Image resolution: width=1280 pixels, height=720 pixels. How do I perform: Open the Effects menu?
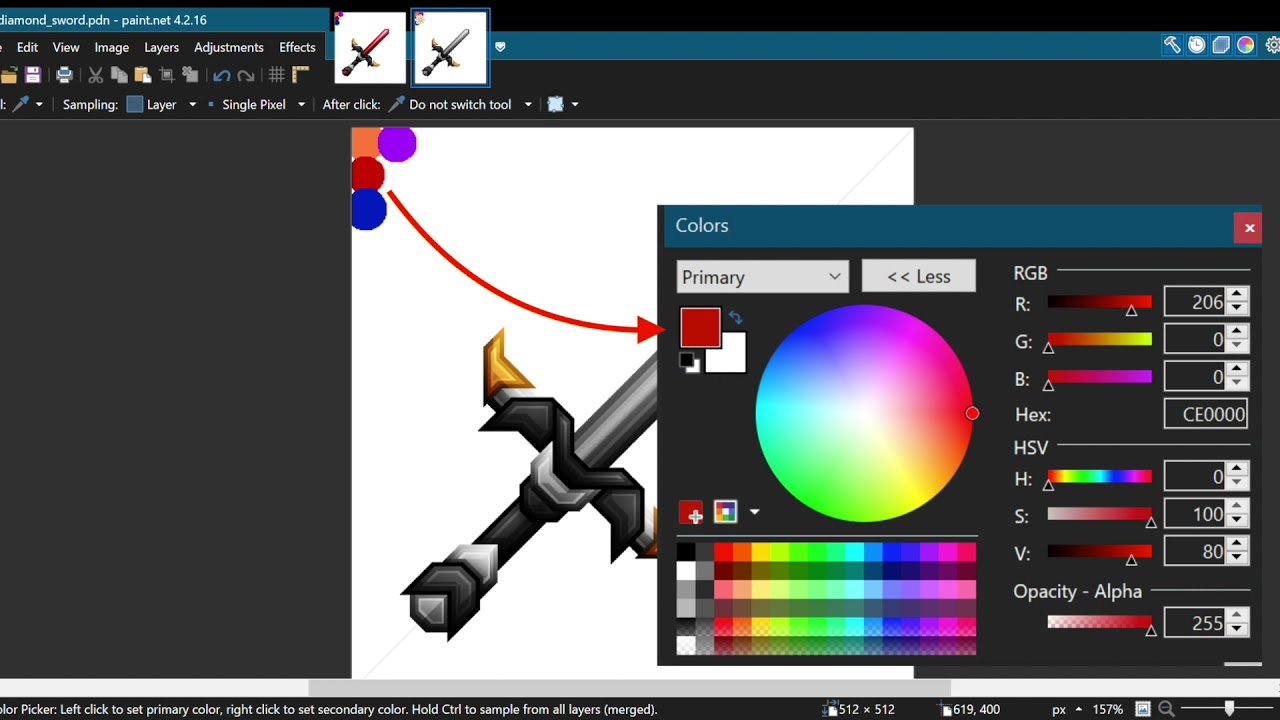pyautogui.click(x=297, y=47)
